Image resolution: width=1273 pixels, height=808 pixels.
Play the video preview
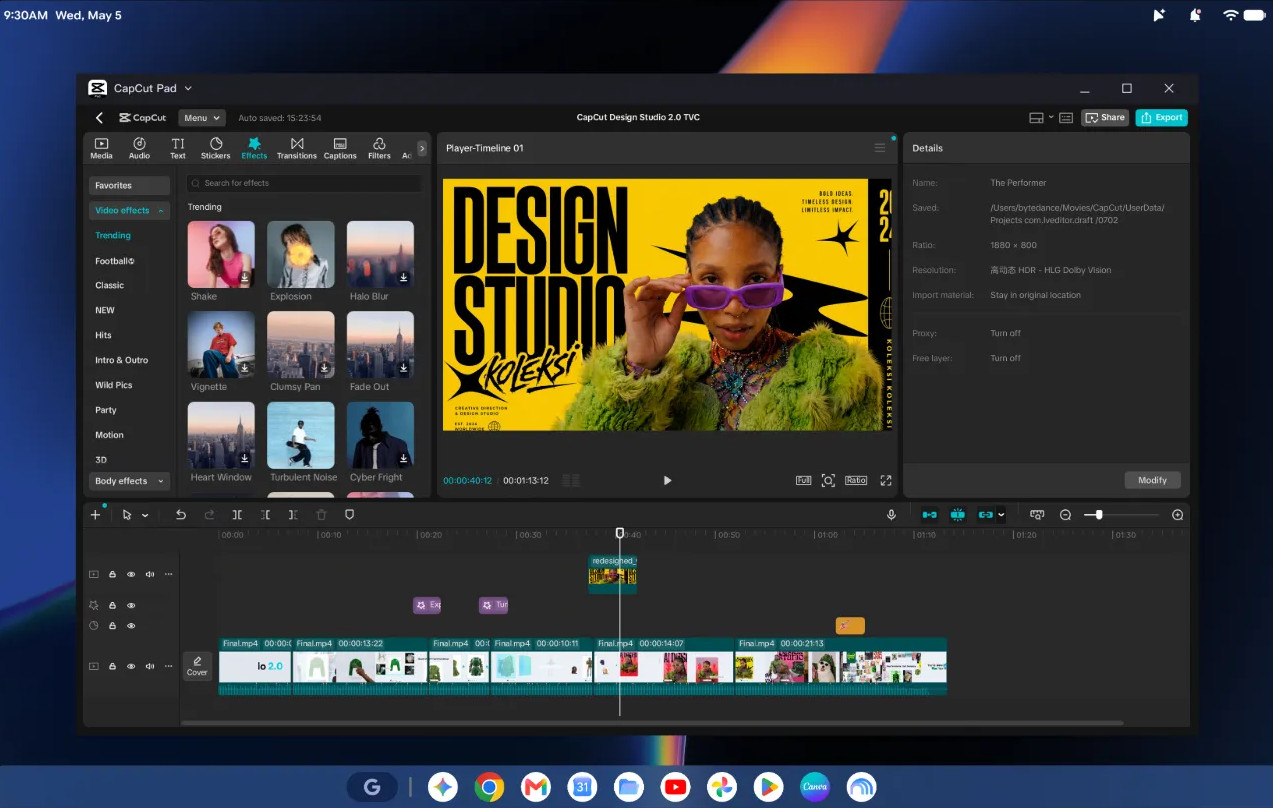(667, 480)
